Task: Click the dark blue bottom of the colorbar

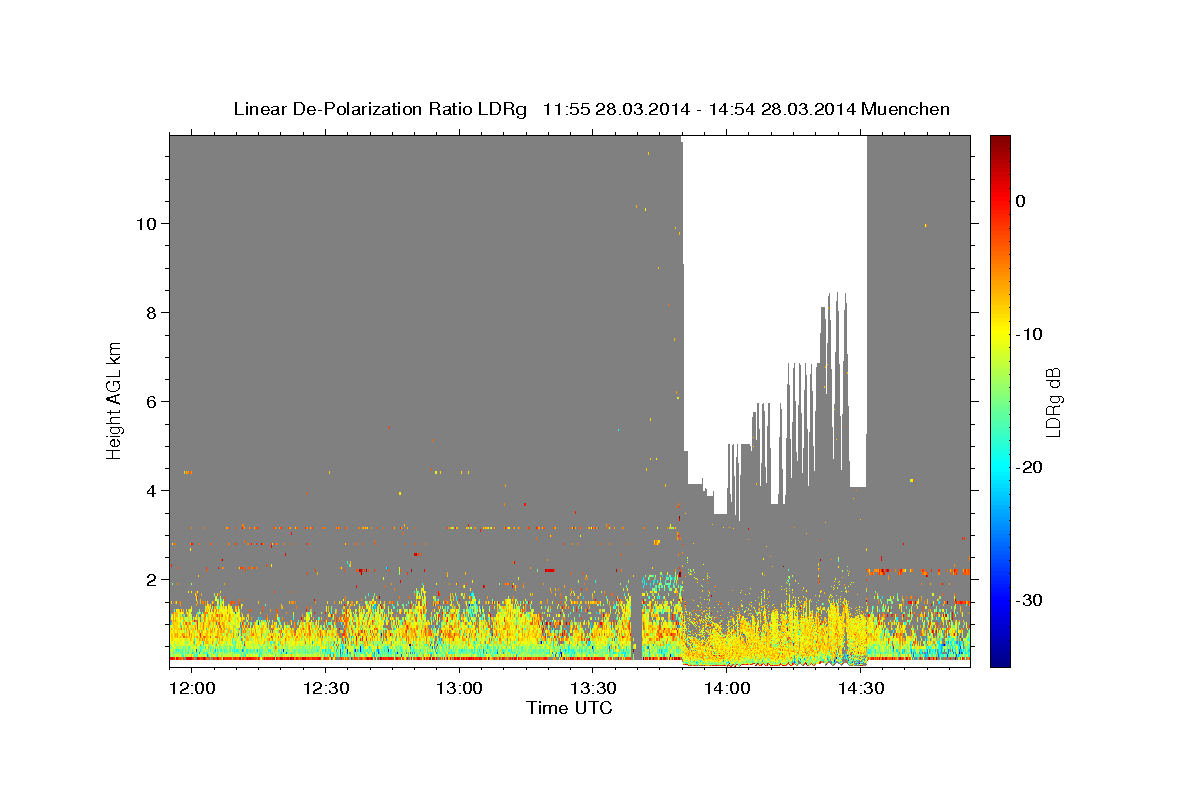Action: [1000, 658]
